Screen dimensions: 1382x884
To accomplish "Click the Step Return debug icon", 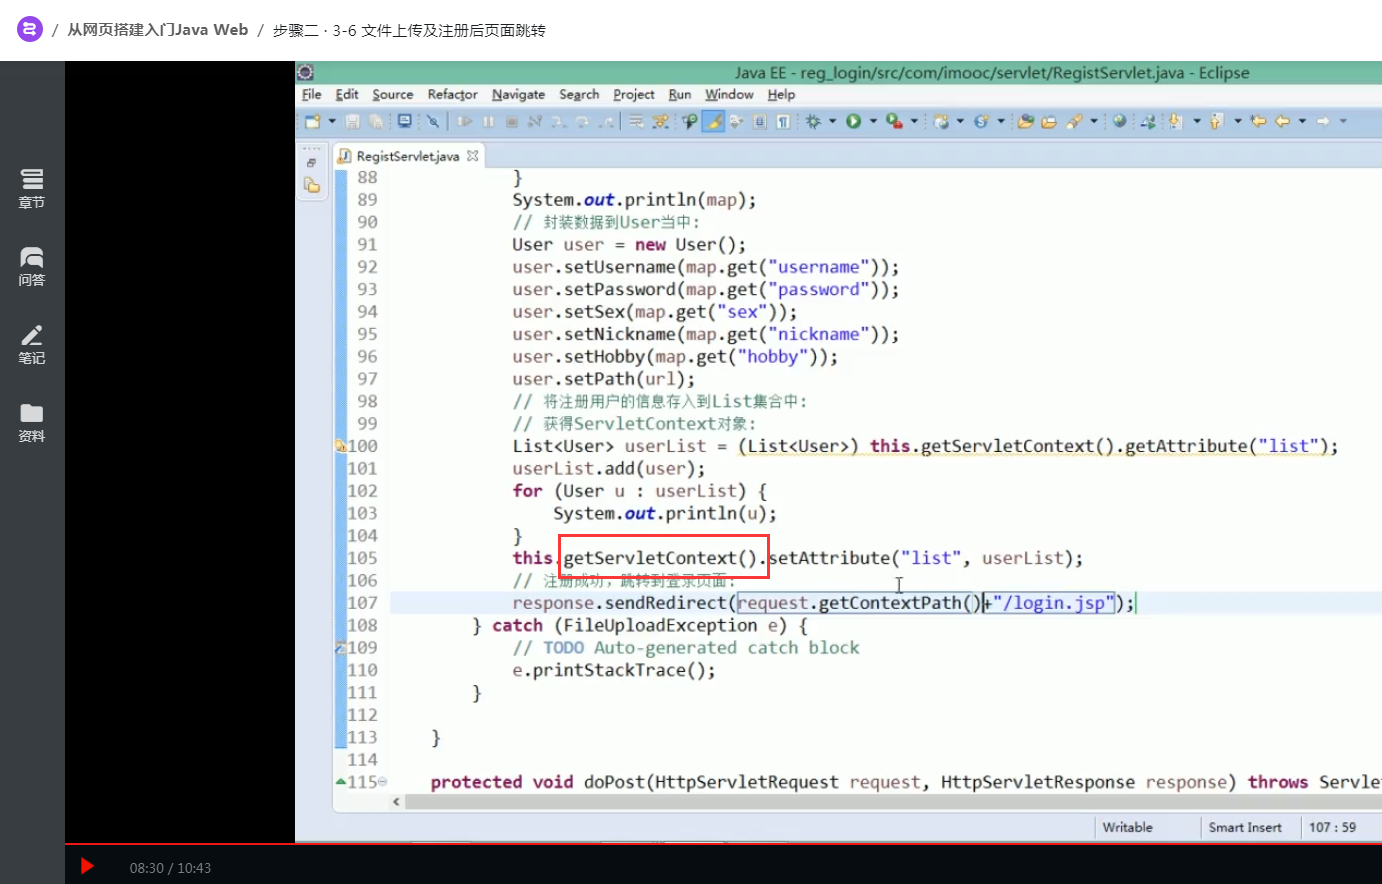I will pos(606,121).
